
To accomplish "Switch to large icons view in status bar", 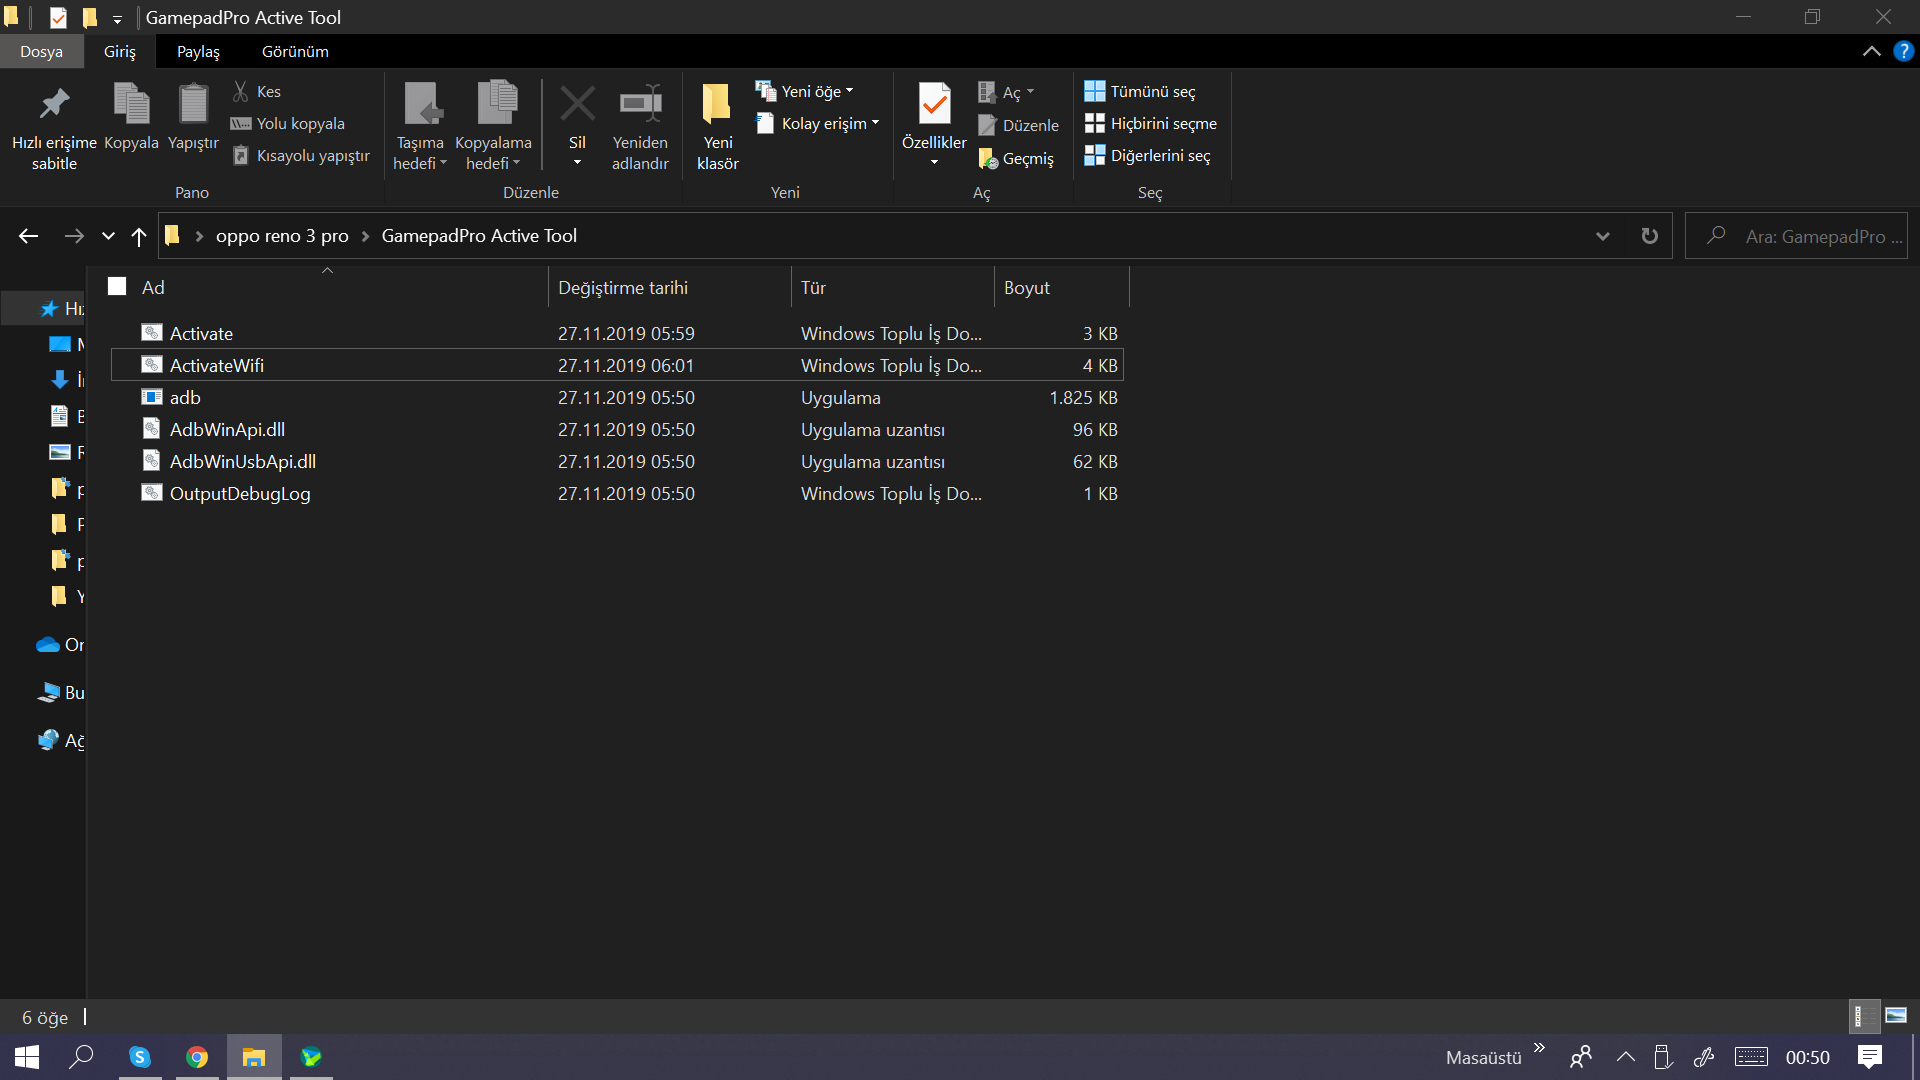I will click(1895, 1016).
